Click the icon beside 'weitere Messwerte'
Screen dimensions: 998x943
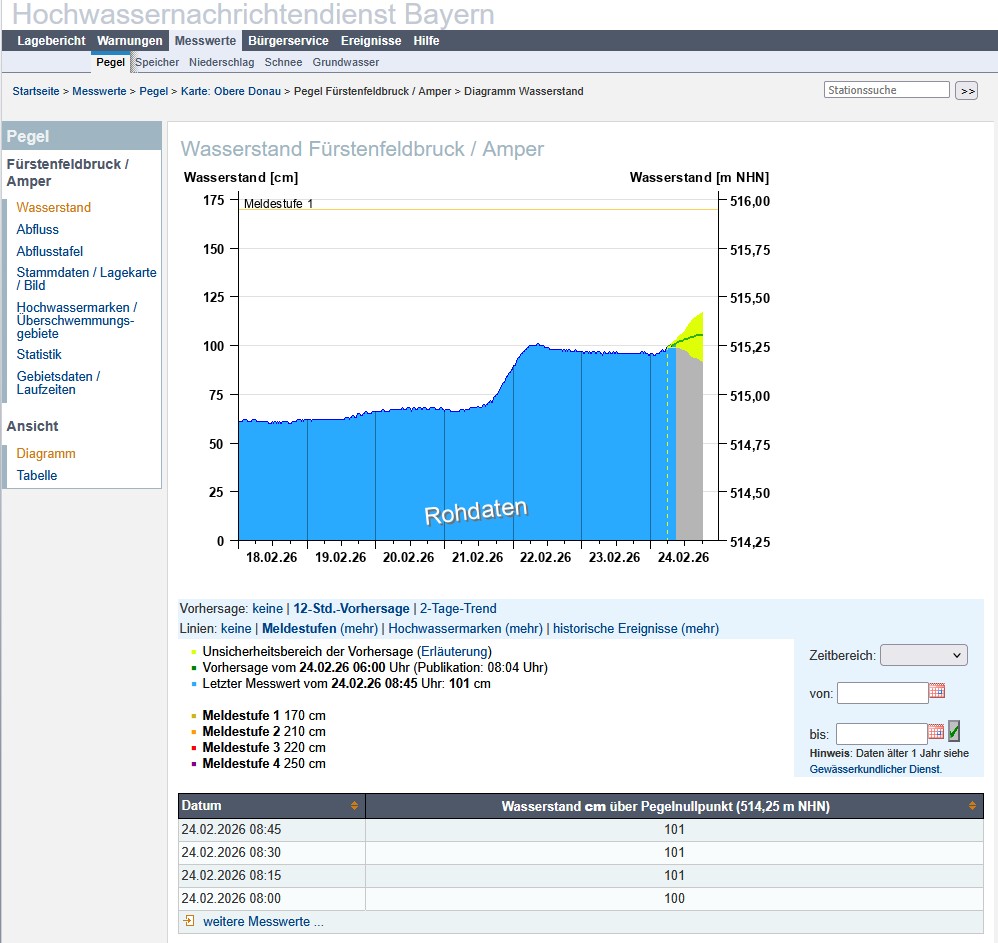point(188,921)
